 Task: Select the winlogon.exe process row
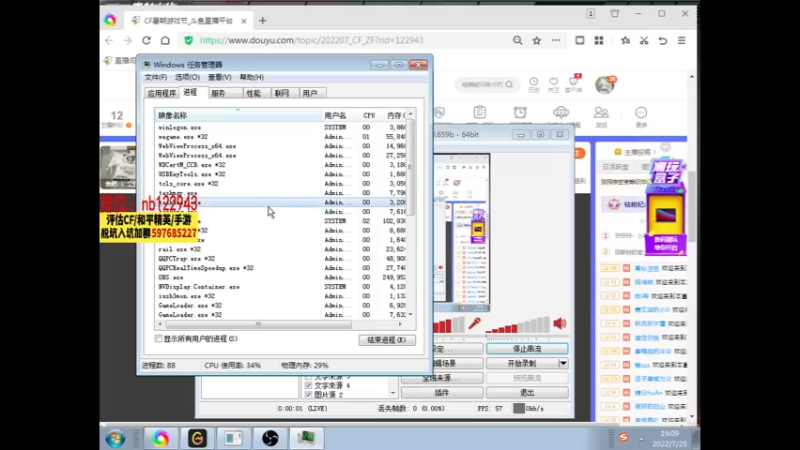point(282,128)
